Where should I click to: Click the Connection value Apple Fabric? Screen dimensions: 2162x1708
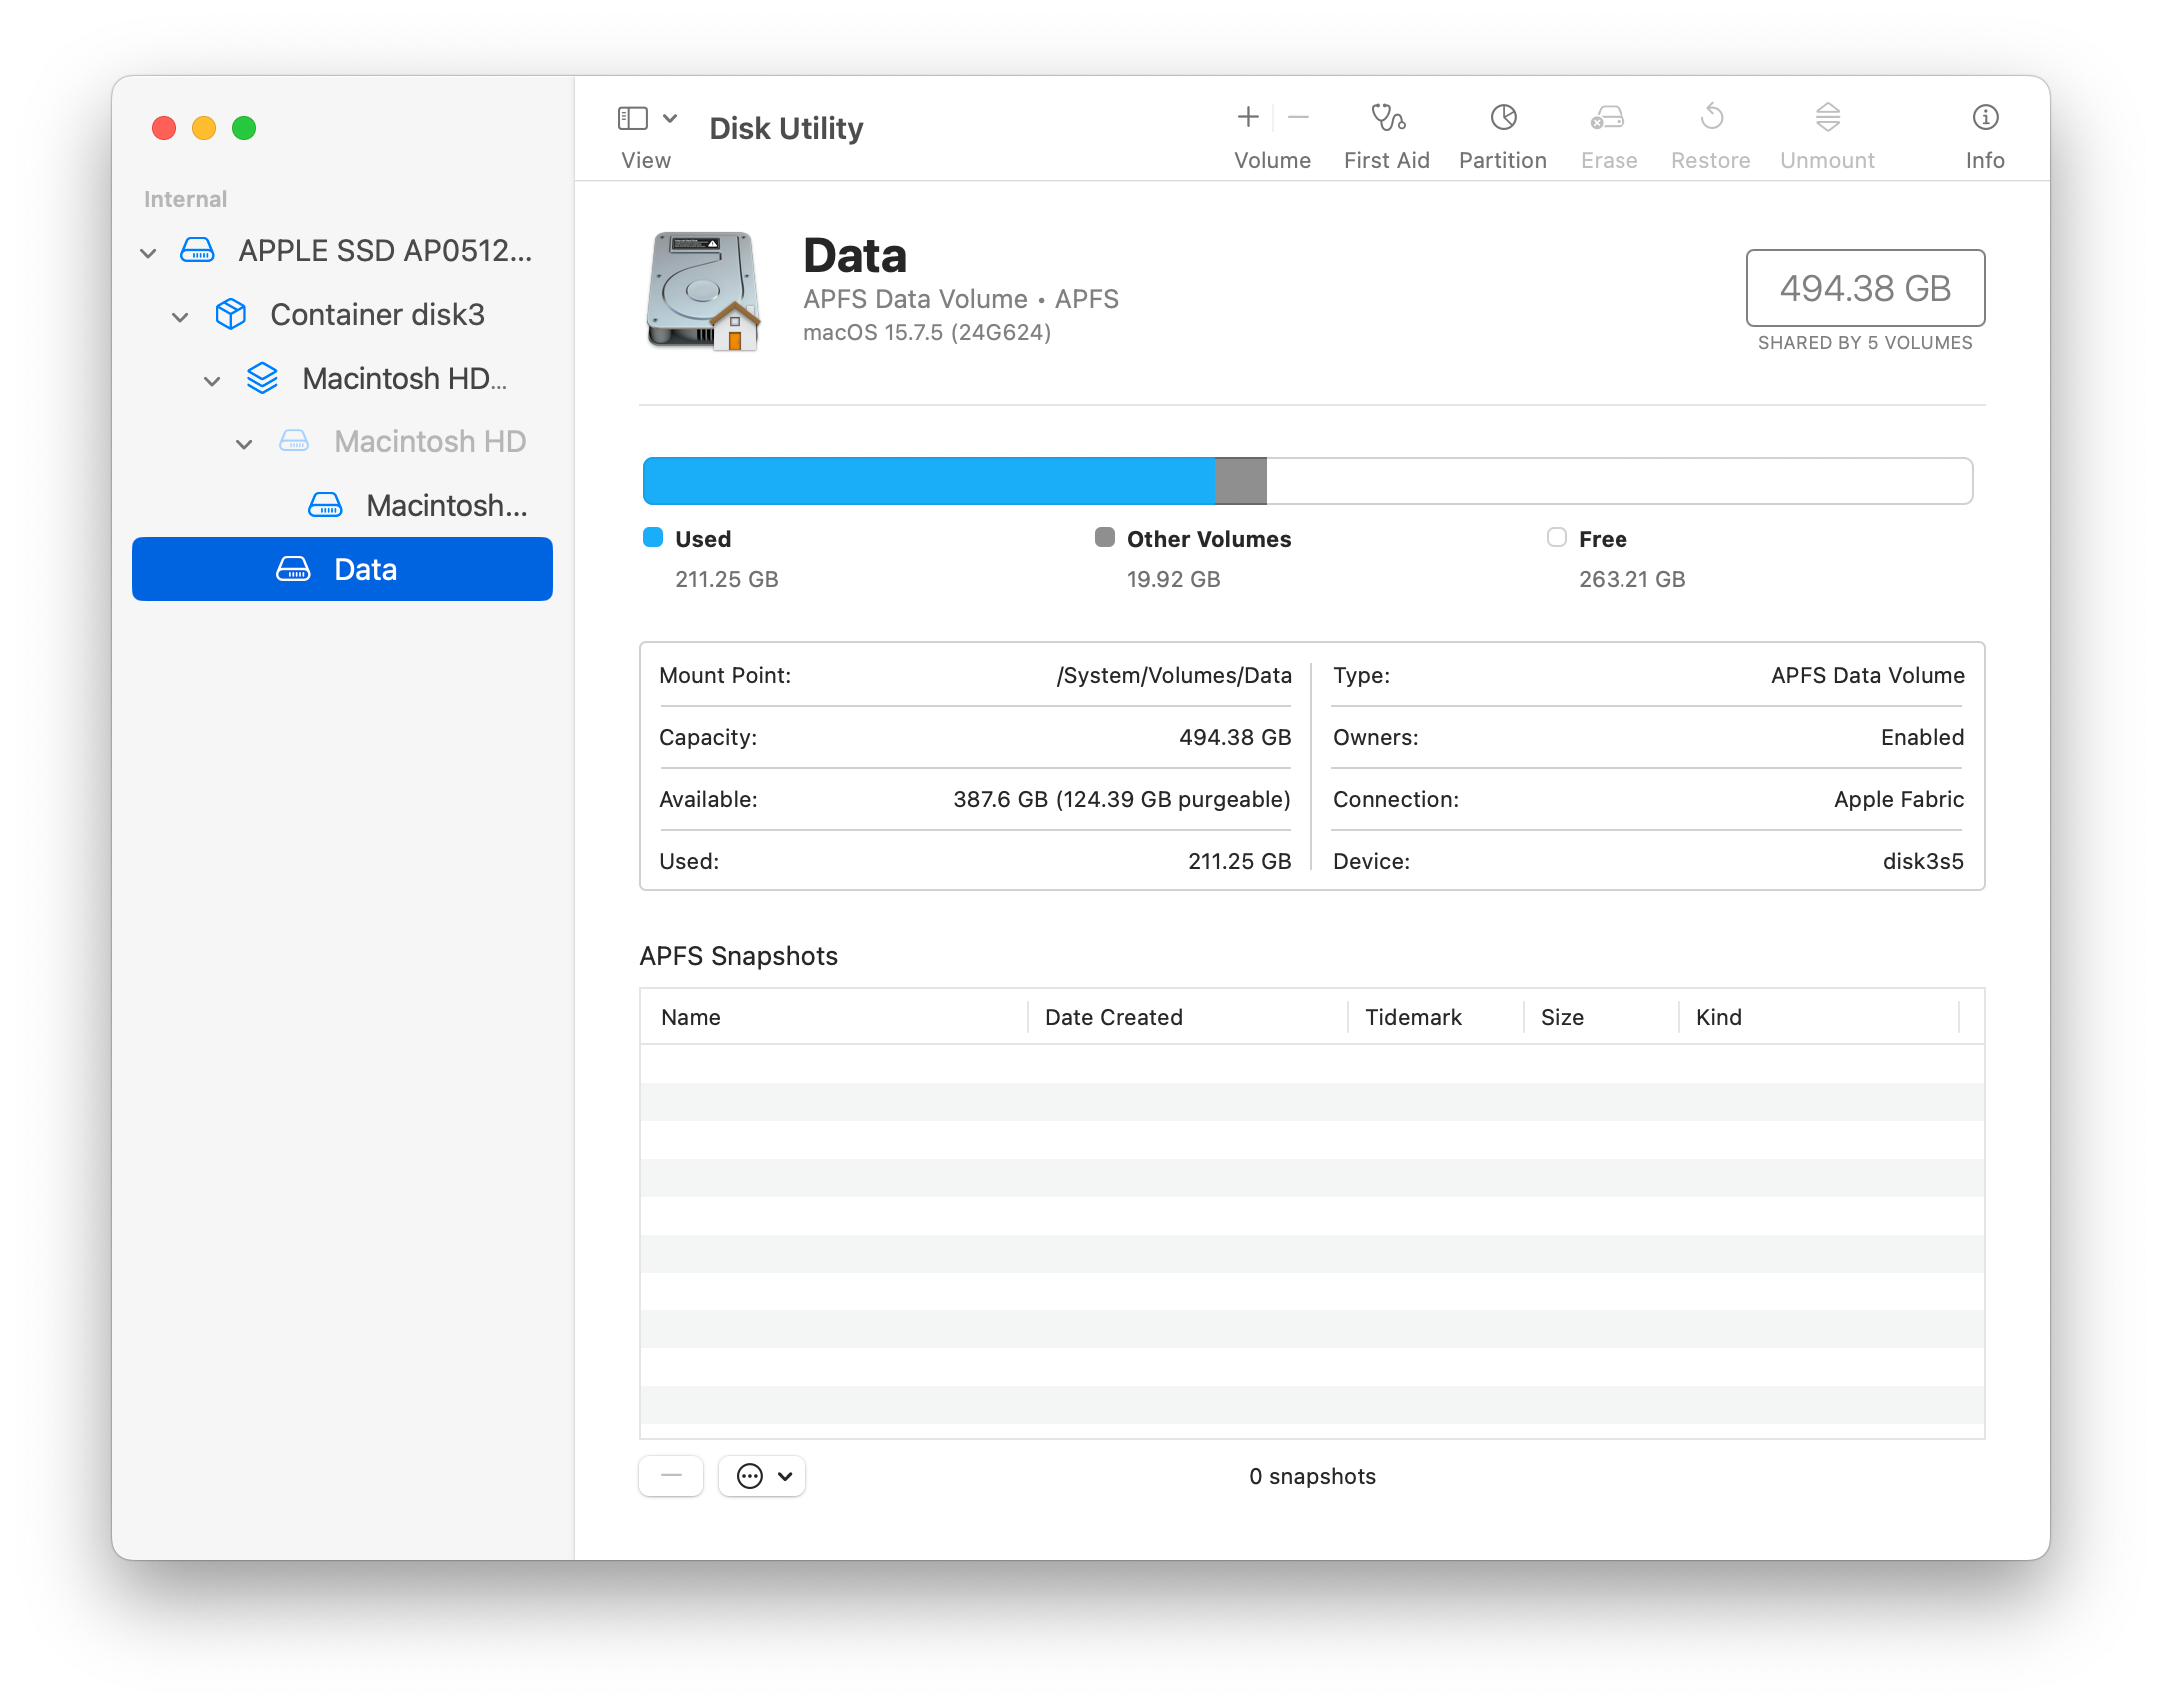tap(1899, 800)
